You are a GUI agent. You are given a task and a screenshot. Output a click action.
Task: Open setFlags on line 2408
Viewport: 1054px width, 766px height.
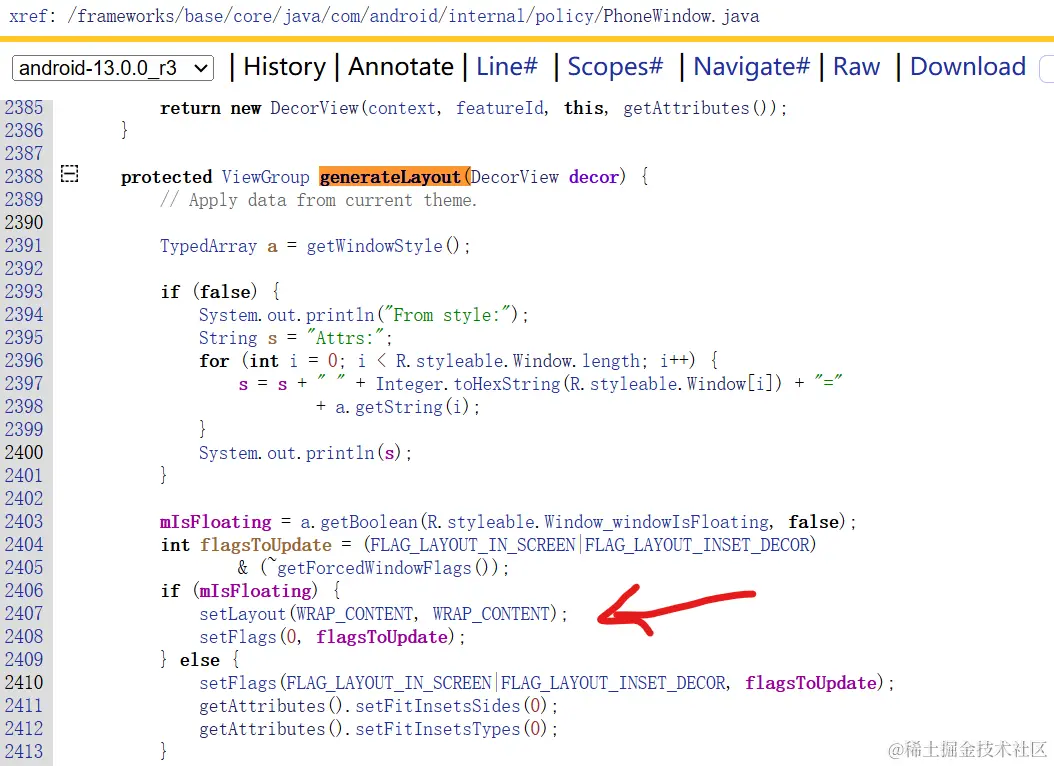click(238, 636)
